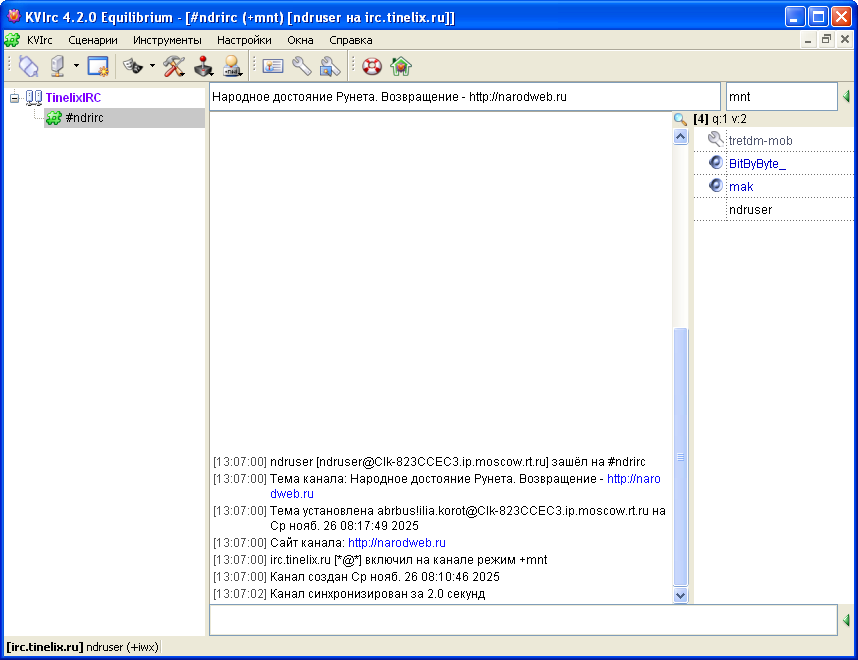The height and width of the screenshot is (660, 858).
Task: Click the red lifebuoy help icon
Action: click(372, 67)
